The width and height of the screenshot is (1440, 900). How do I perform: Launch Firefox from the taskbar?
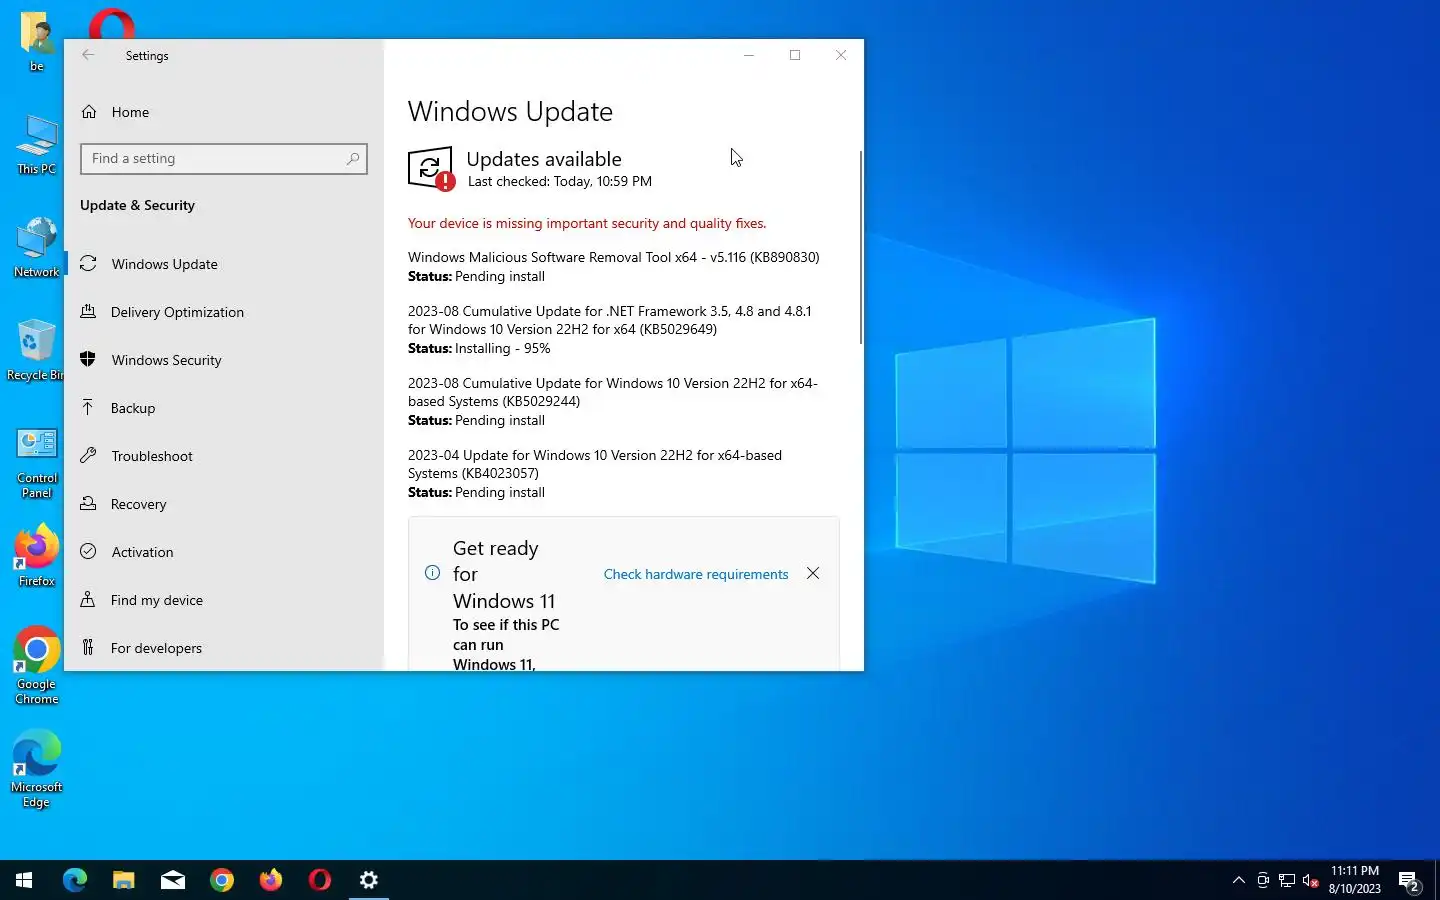[271, 880]
